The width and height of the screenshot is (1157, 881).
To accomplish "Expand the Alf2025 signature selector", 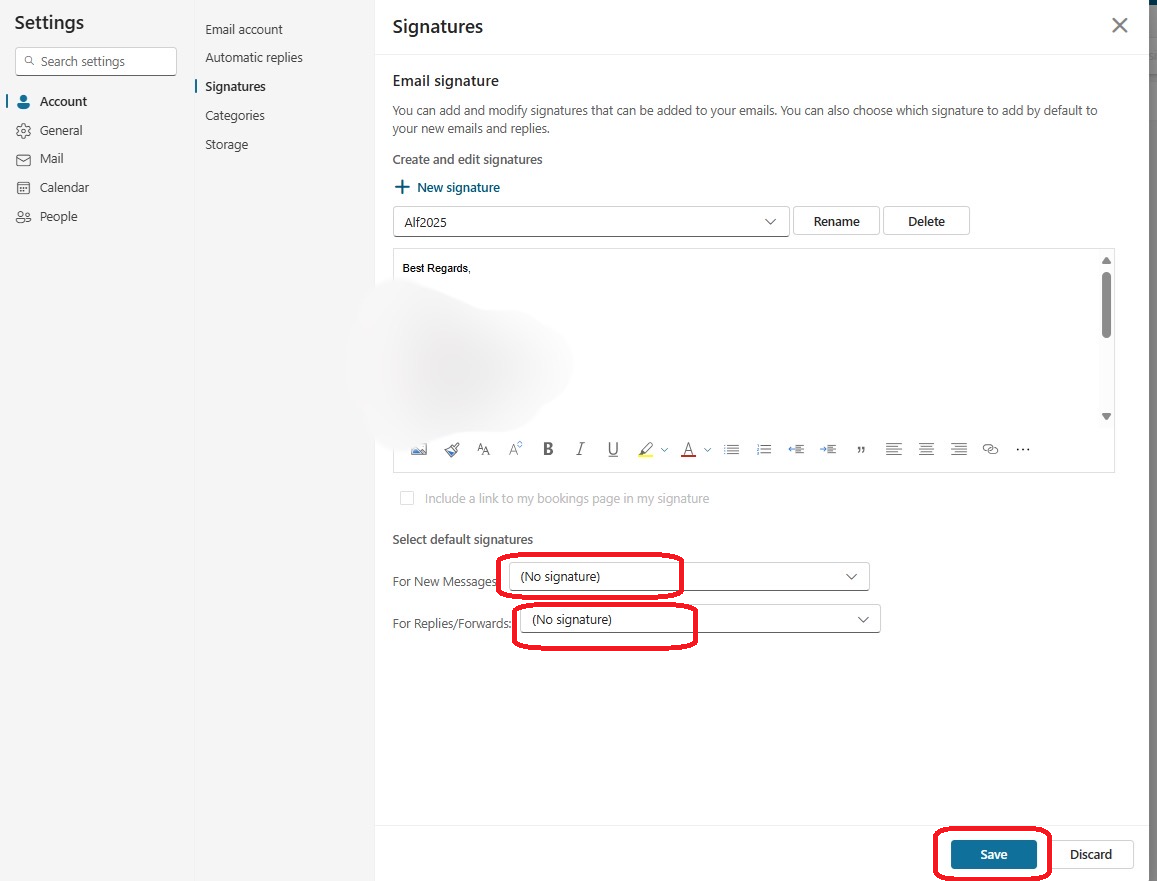I will [x=770, y=221].
